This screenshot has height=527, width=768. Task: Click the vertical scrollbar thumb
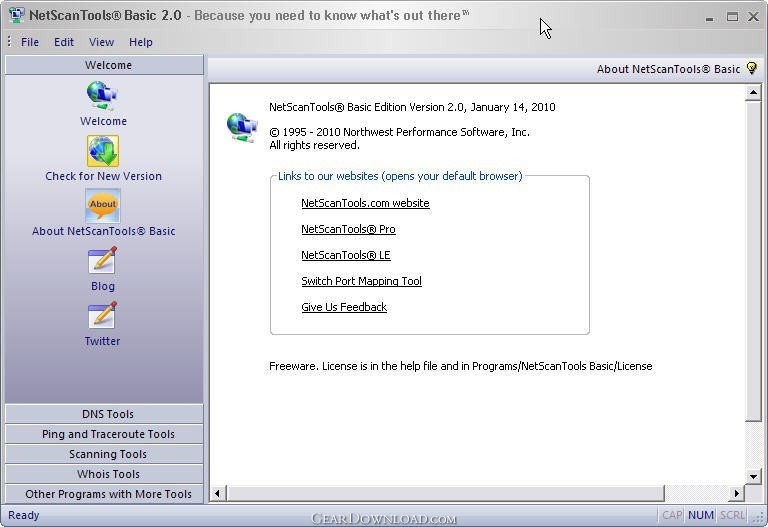click(x=753, y=260)
